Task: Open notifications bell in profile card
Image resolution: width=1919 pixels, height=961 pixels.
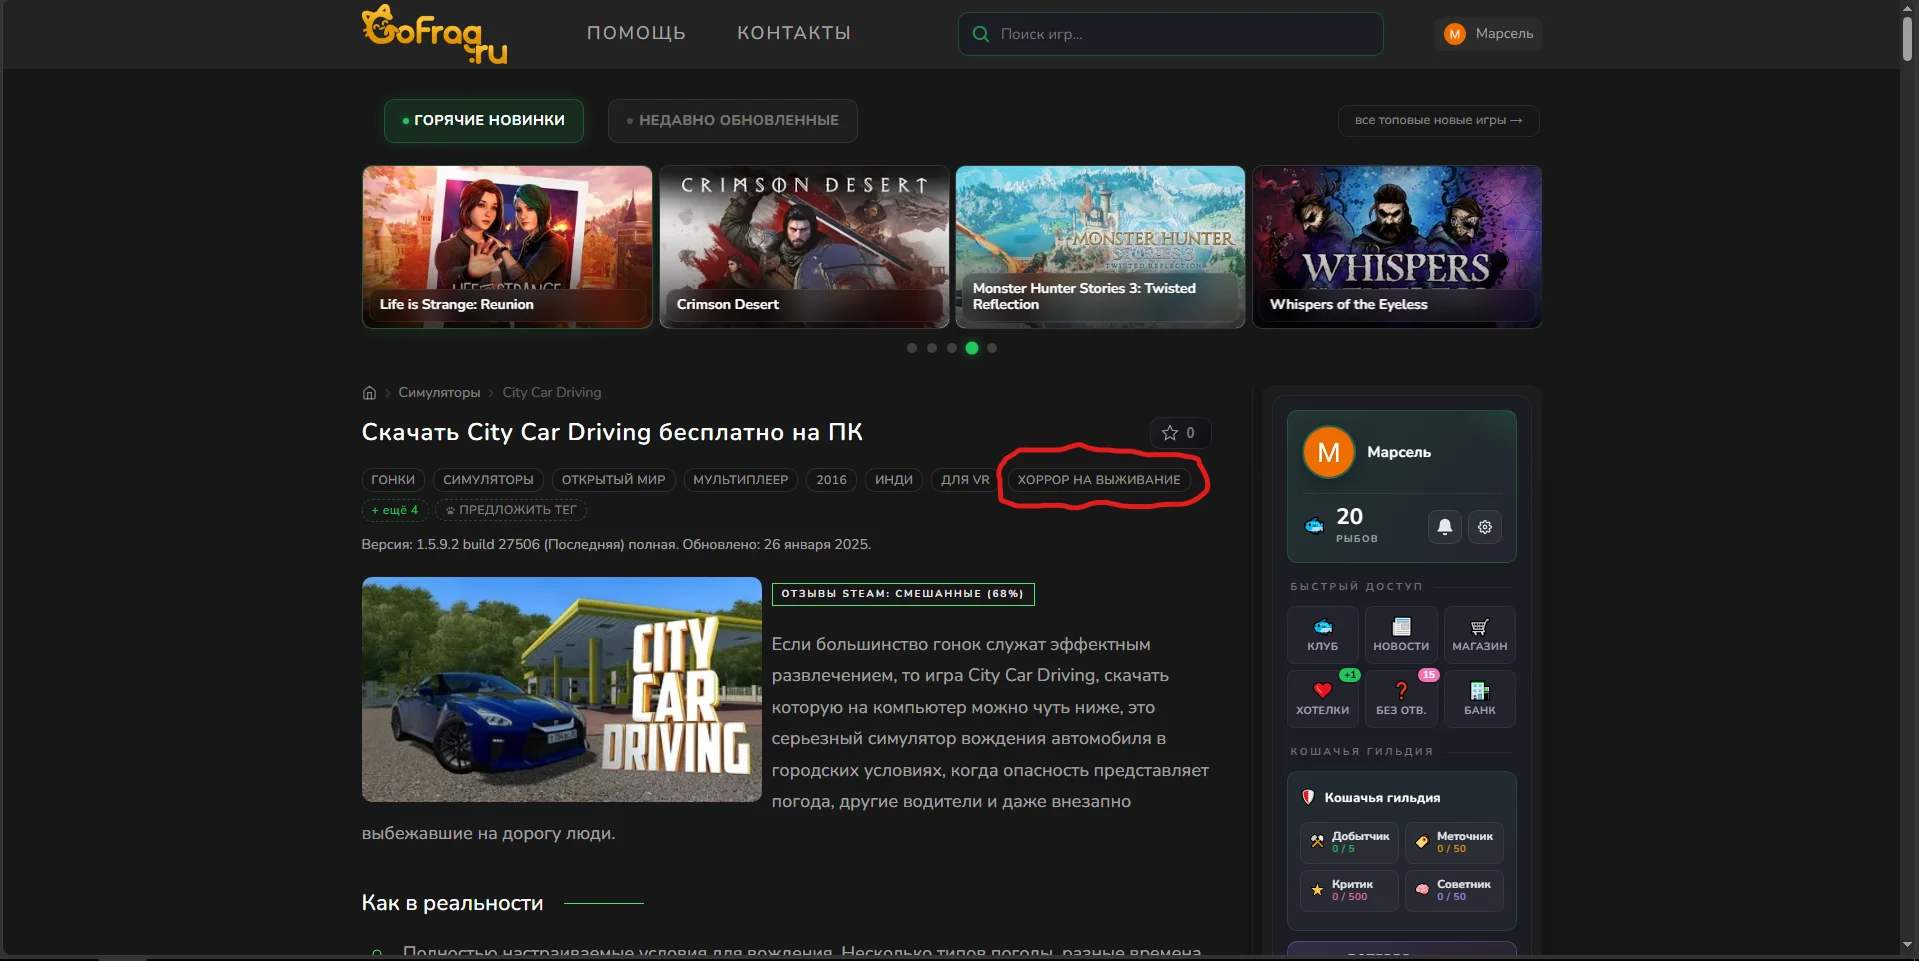Action: tap(1445, 527)
